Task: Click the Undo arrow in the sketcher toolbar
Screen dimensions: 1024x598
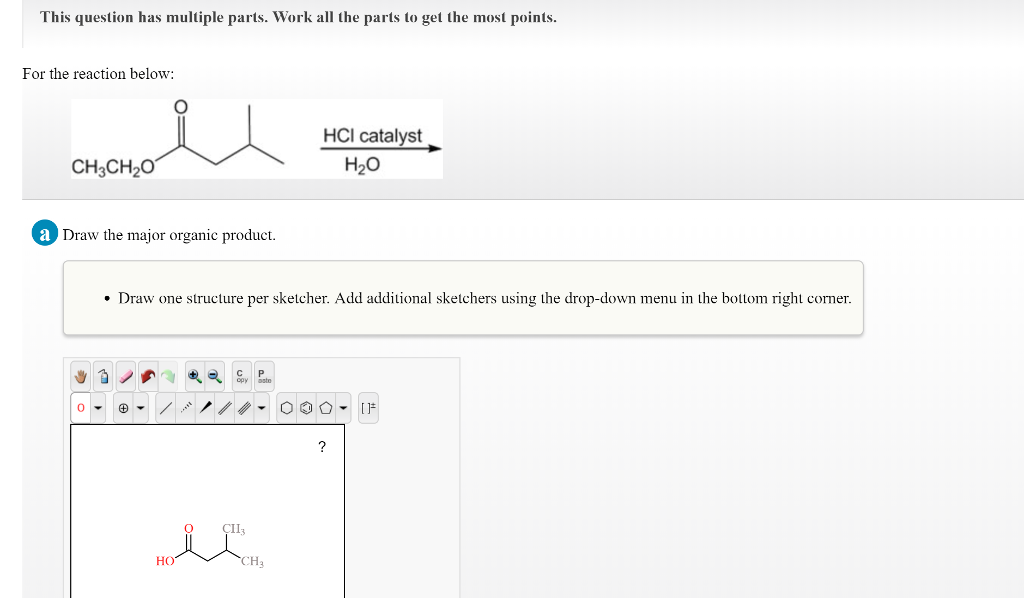Action: (149, 377)
